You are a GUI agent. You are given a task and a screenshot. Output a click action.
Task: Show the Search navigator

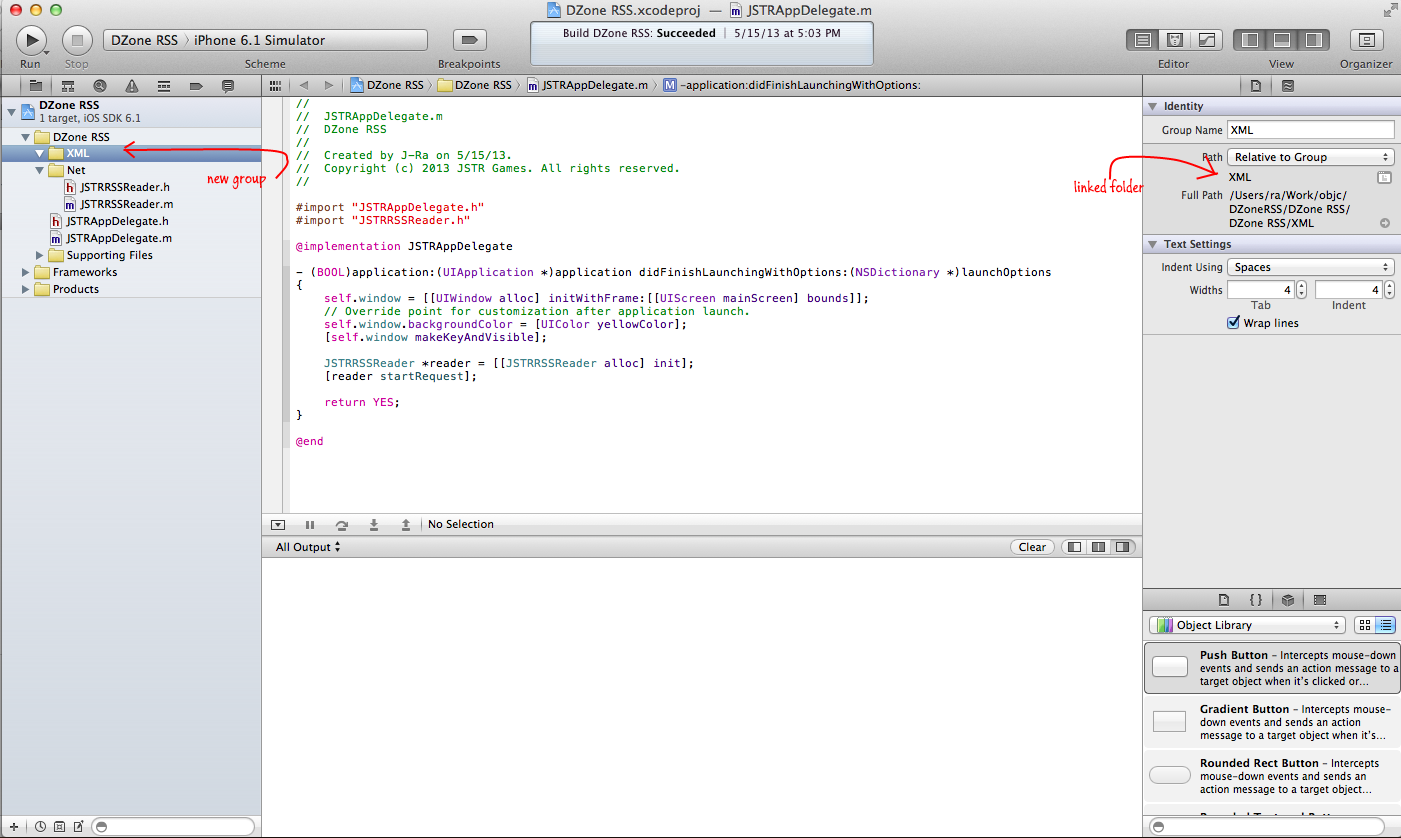click(x=100, y=86)
